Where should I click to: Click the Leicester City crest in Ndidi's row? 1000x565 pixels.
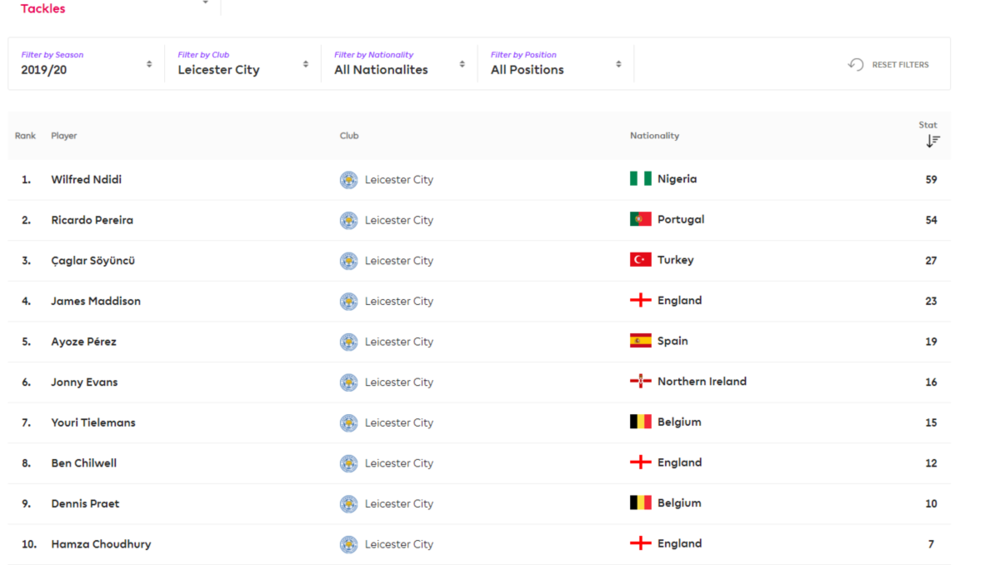coord(349,180)
